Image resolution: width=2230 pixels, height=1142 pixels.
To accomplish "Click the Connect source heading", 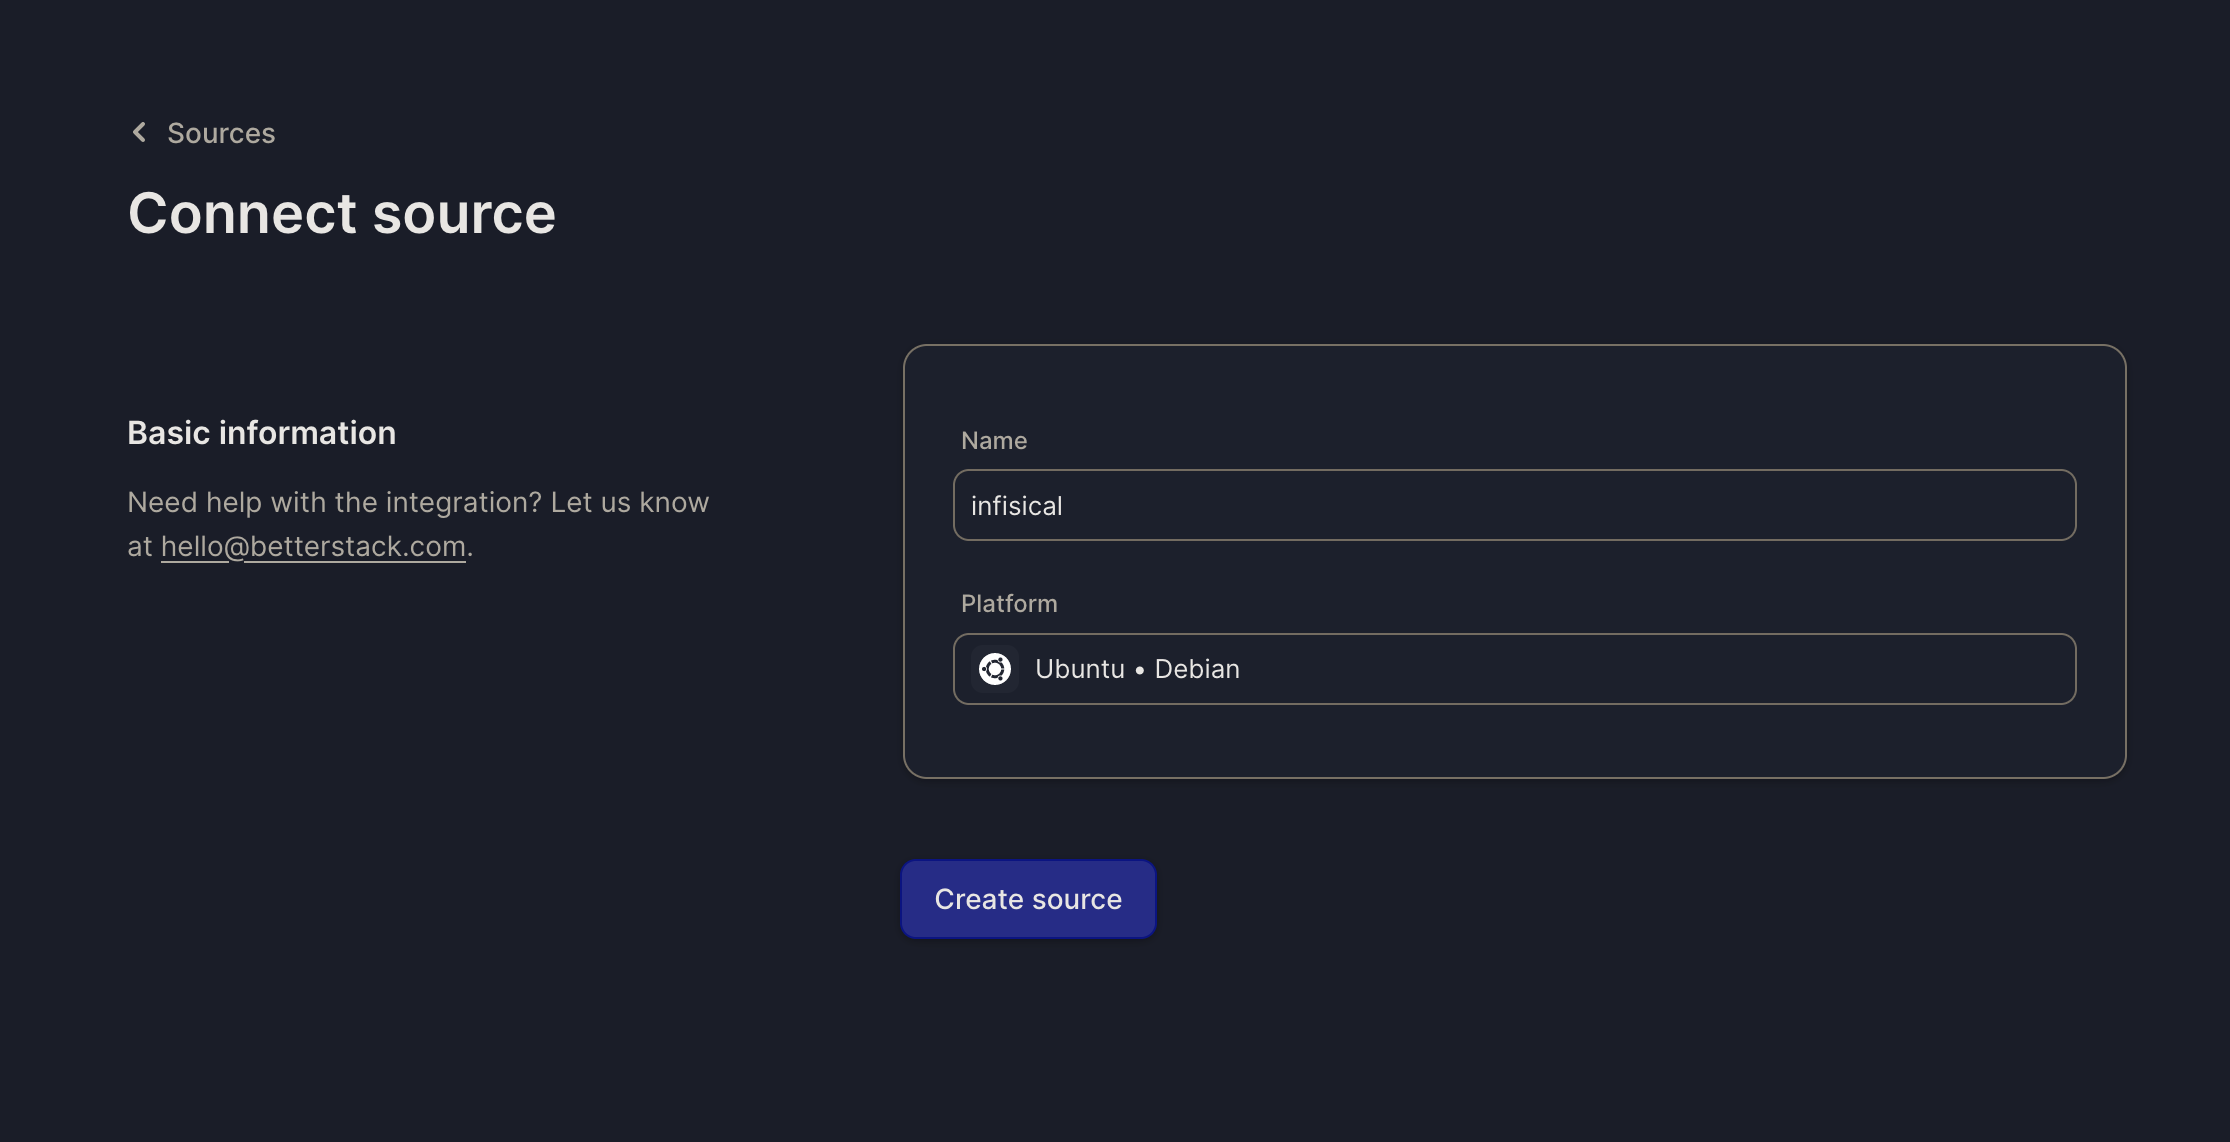I will pos(341,213).
